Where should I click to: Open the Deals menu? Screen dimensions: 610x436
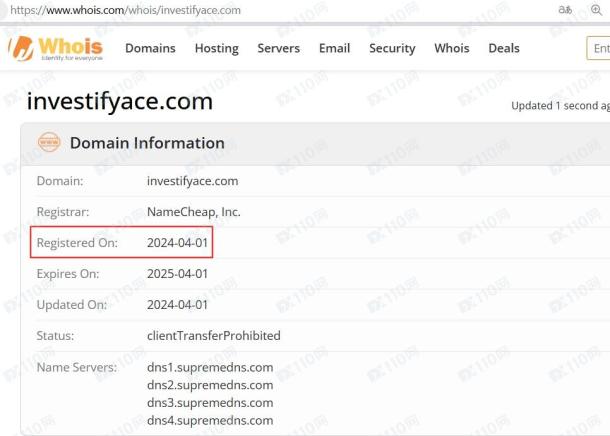504,48
